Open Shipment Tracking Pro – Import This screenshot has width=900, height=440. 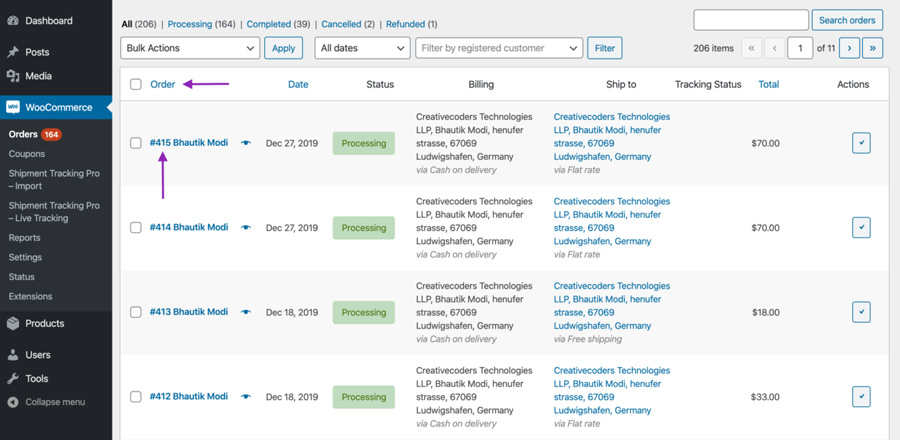54,180
